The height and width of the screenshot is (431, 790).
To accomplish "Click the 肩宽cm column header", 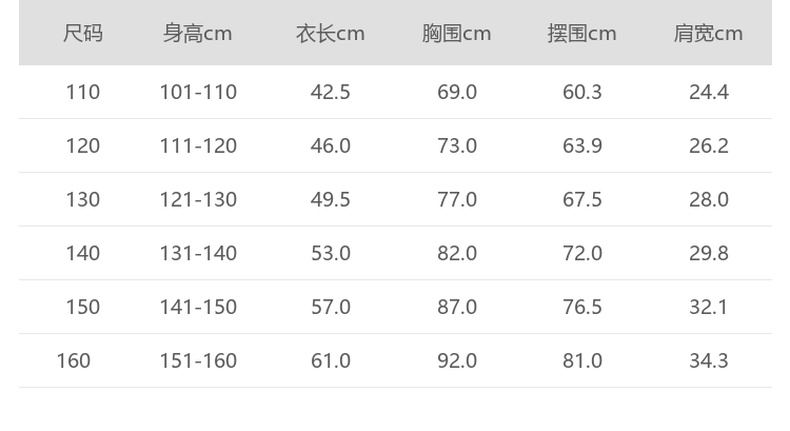I will 708,34.
